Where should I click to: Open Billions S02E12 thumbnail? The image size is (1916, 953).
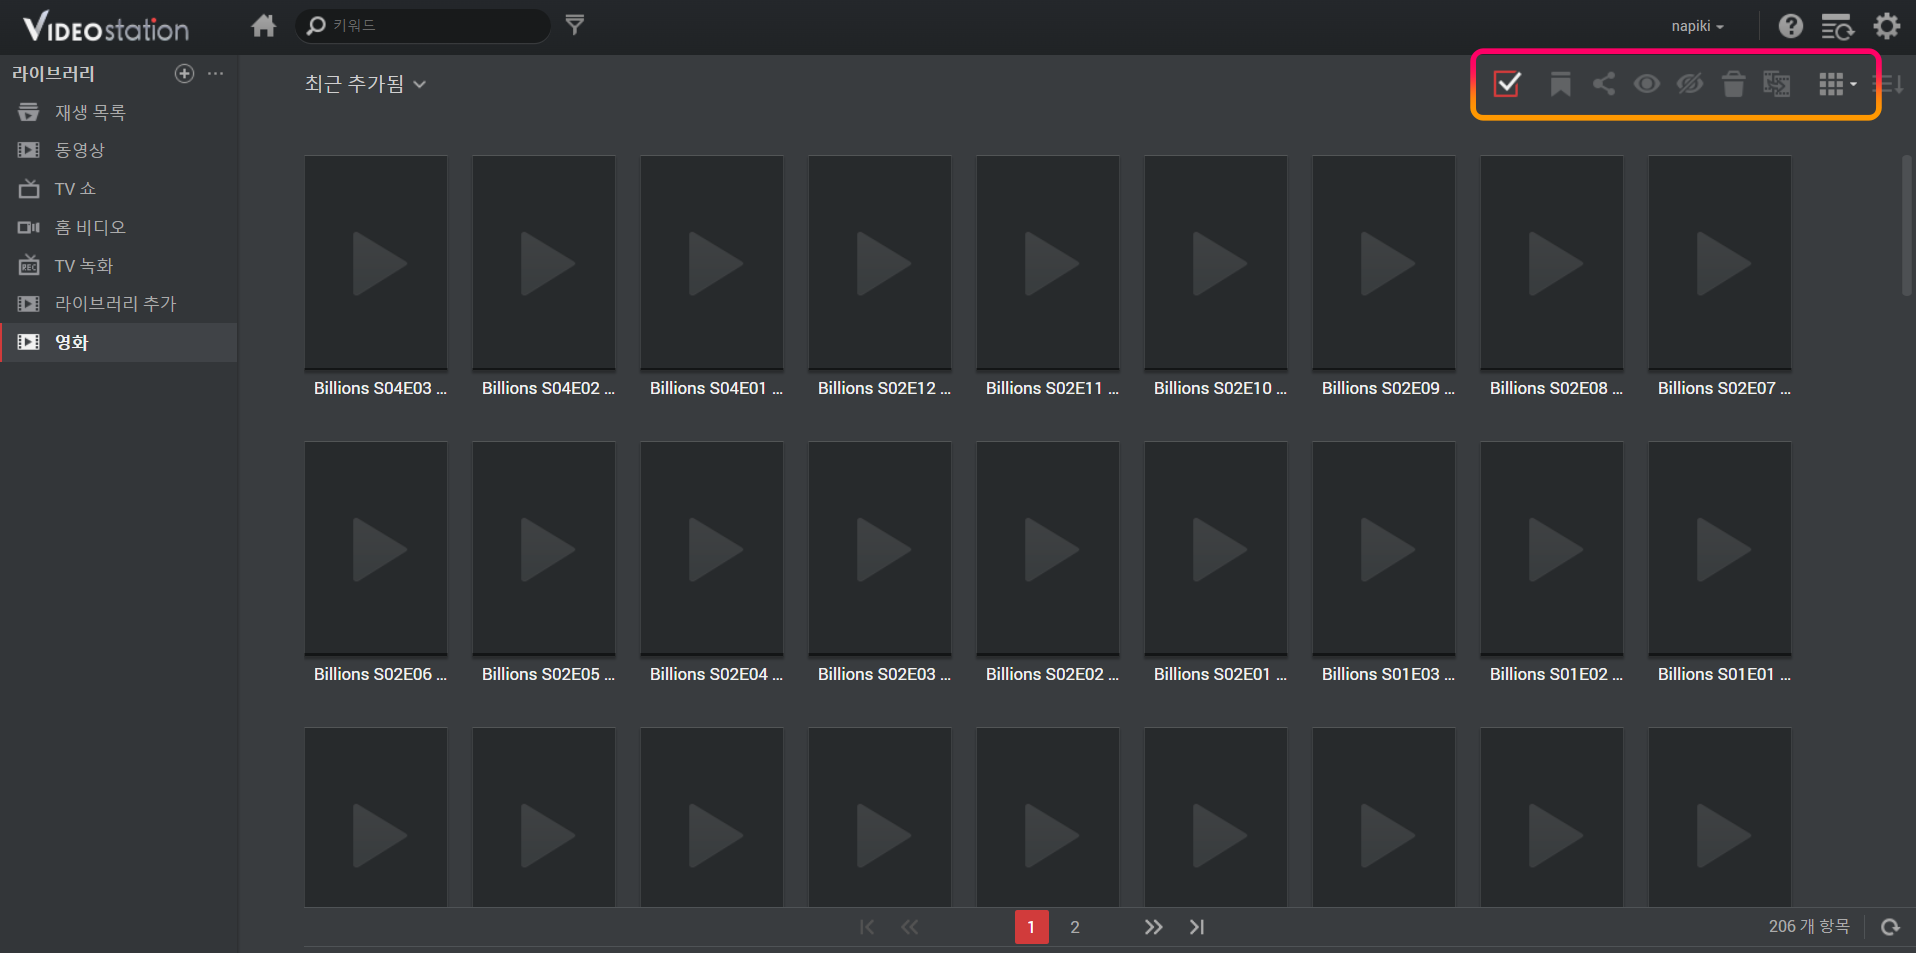point(880,263)
